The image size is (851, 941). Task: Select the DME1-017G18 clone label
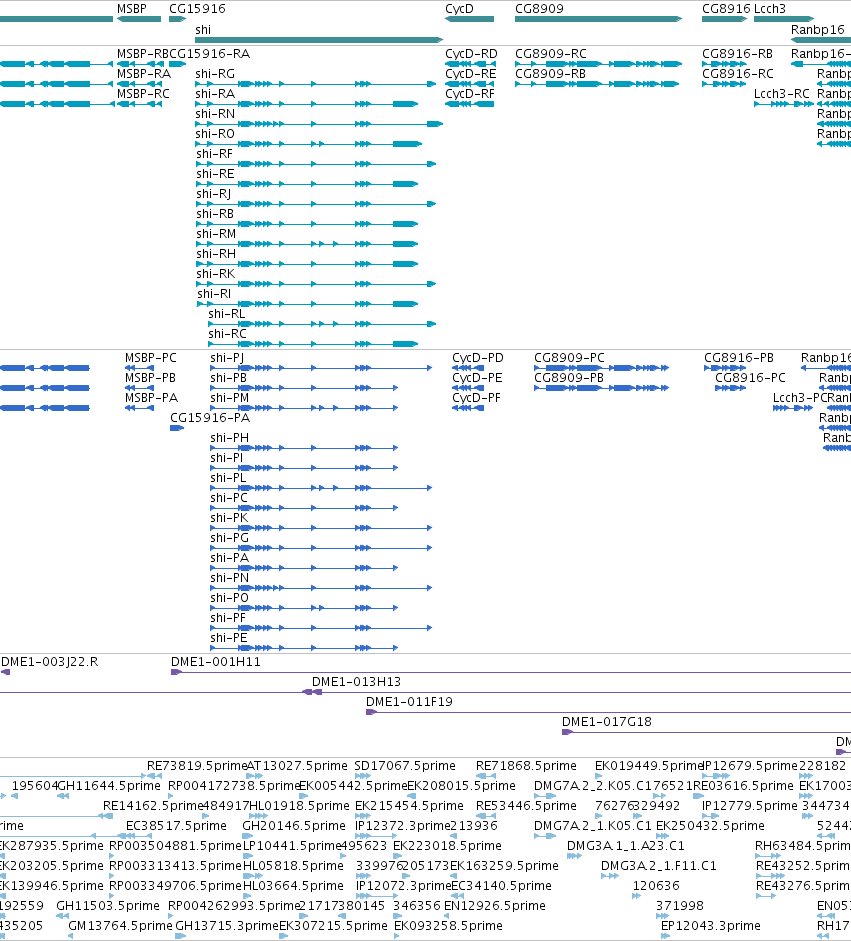click(607, 722)
